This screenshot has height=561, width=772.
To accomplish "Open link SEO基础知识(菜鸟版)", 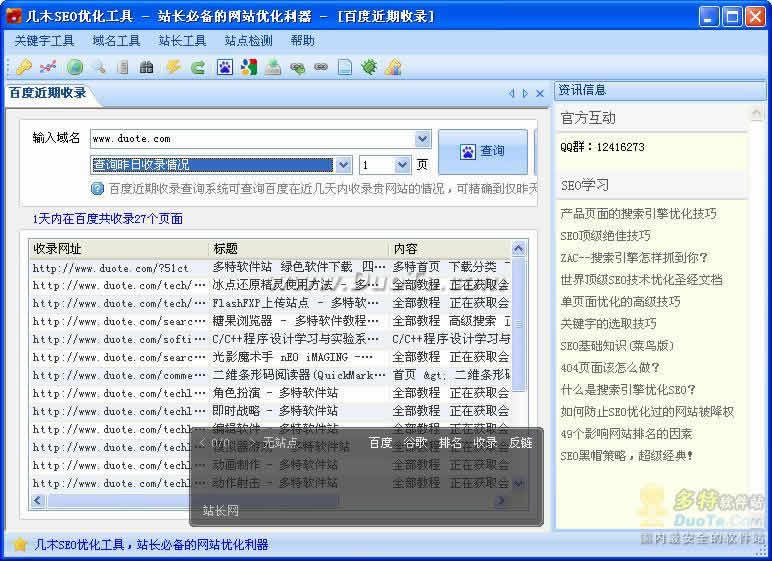I will click(617, 346).
